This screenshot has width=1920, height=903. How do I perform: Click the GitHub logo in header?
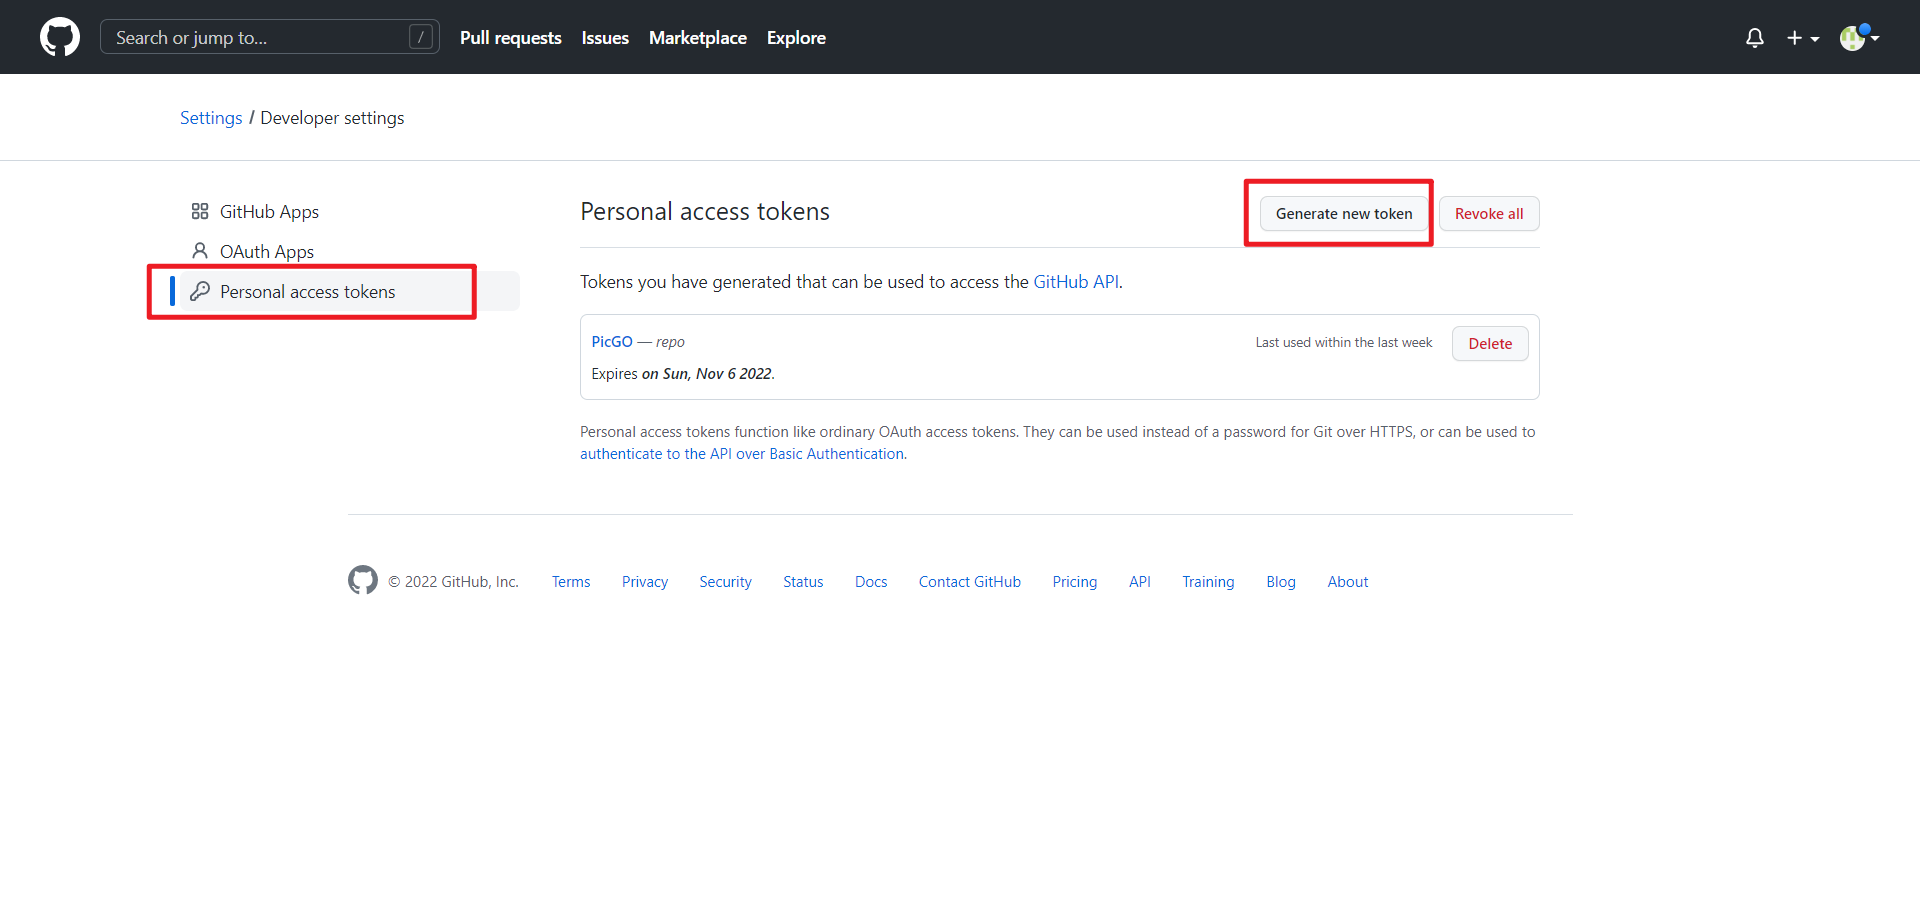tap(60, 37)
